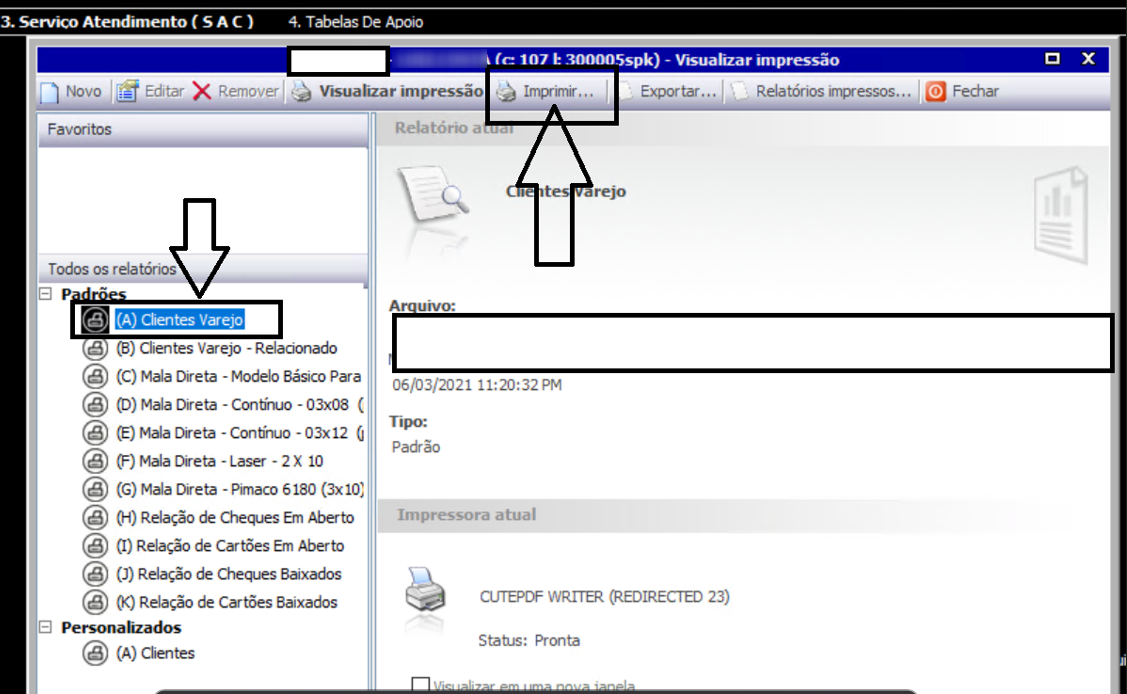Screen dimensions: 1127x694
Task: Select (A) Clientes under Personalizados
Action: [155, 653]
